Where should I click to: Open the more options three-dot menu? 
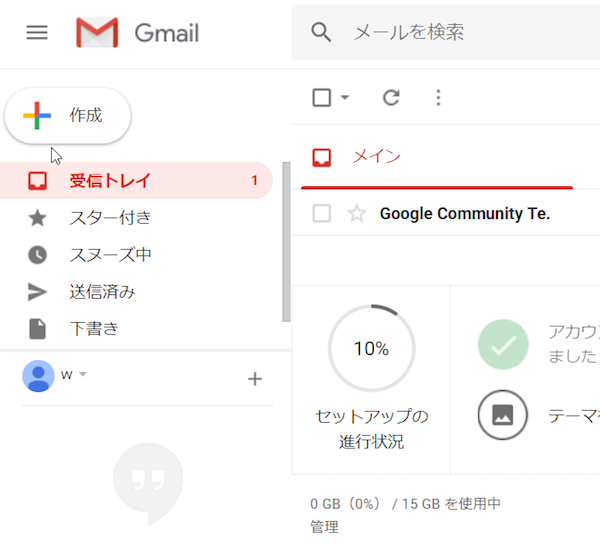(x=439, y=98)
